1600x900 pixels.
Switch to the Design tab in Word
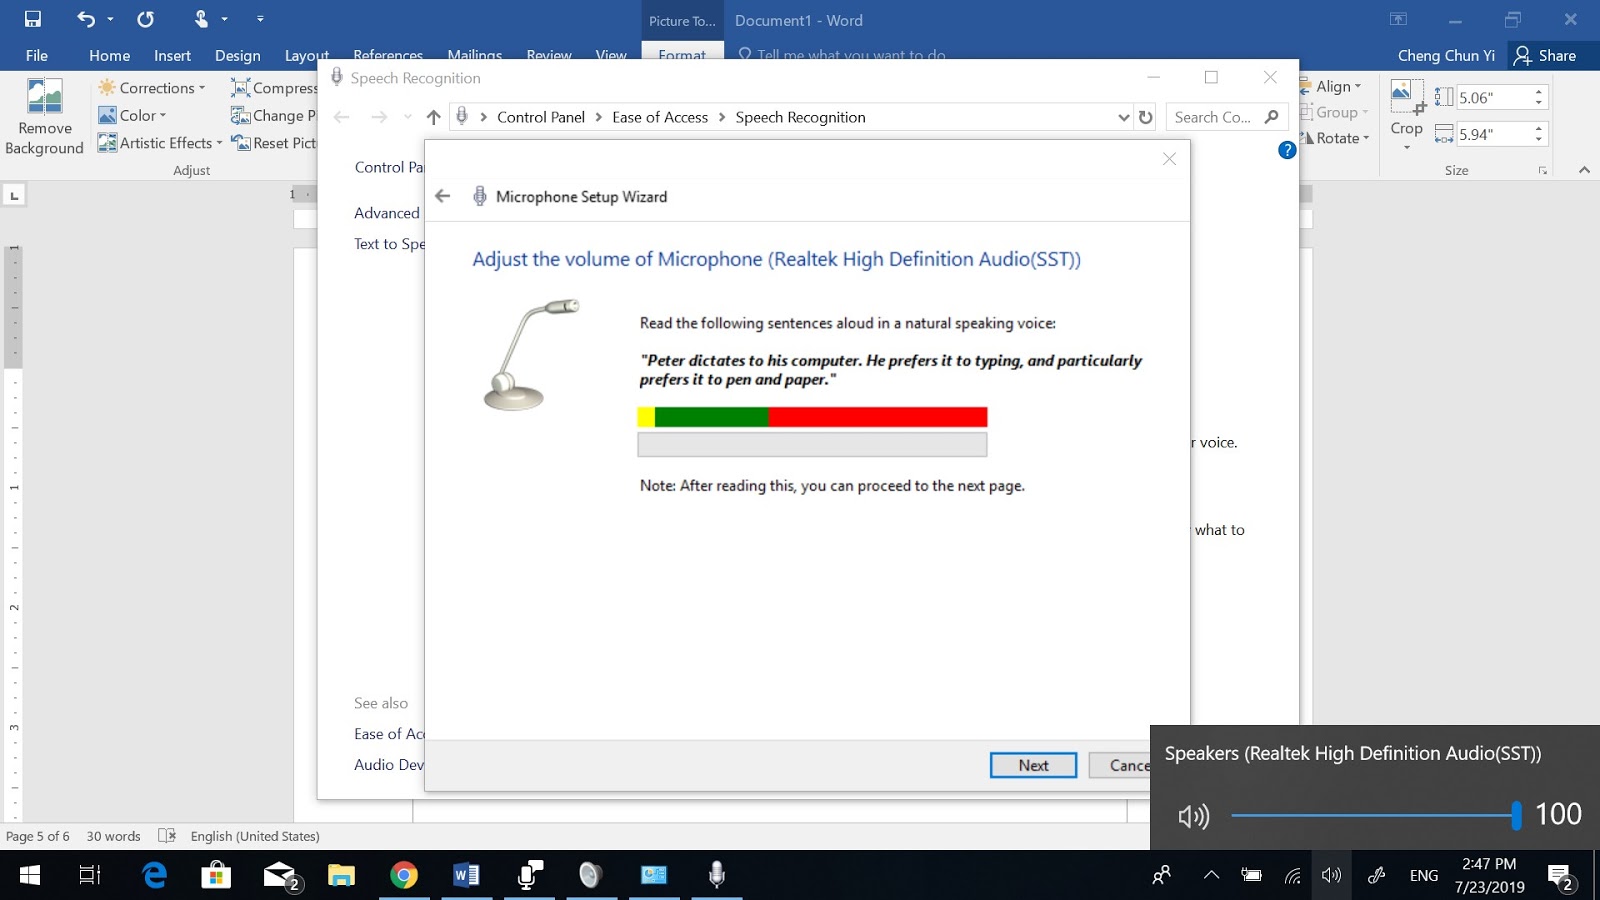click(237, 56)
